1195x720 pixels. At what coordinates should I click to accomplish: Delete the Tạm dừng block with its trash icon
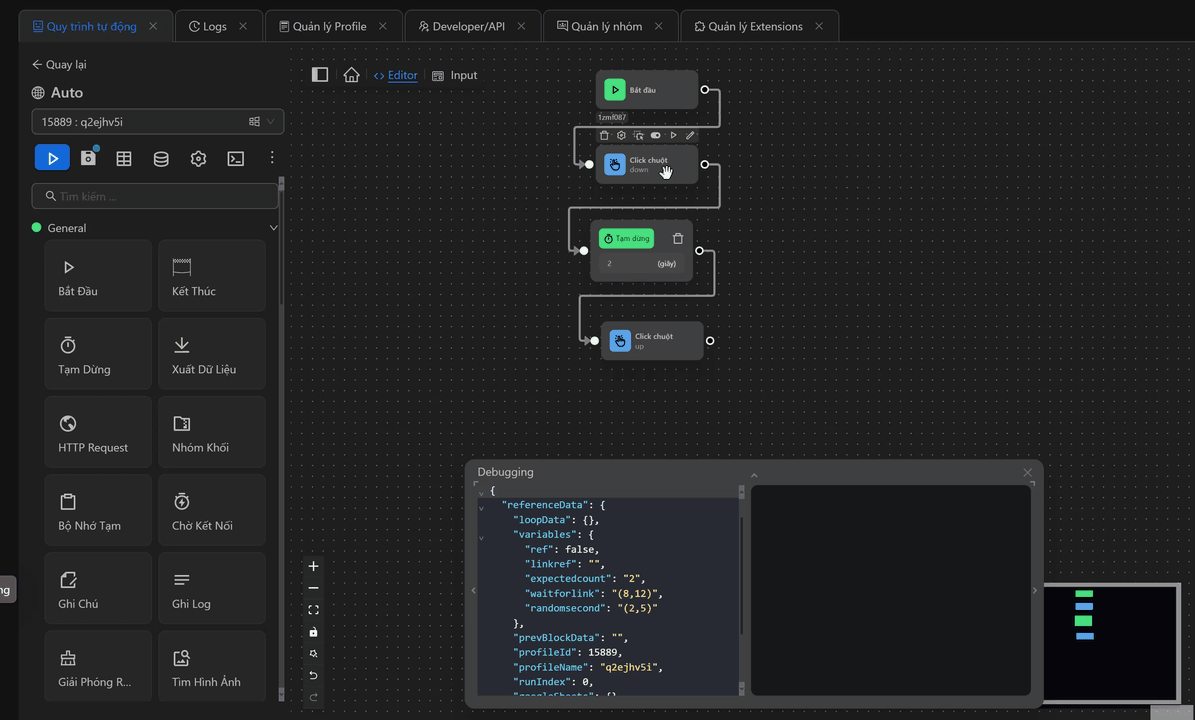tap(678, 239)
